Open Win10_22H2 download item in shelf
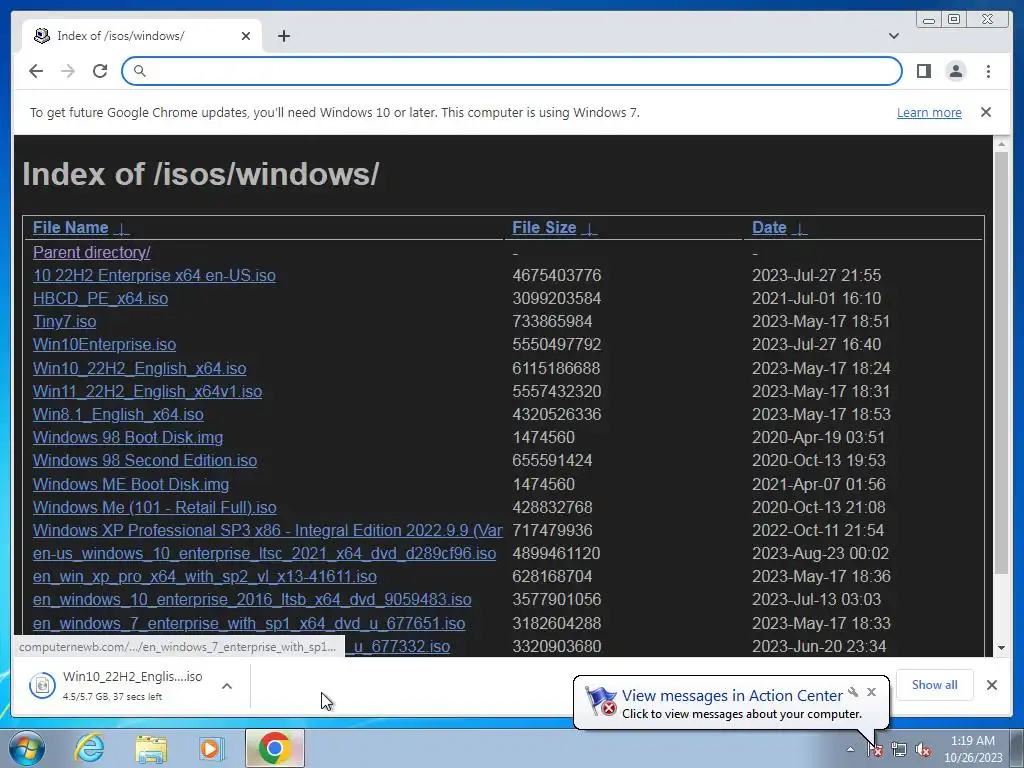Image resolution: width=1024 pixels, height=768 pixels. (x=118, y=685)
